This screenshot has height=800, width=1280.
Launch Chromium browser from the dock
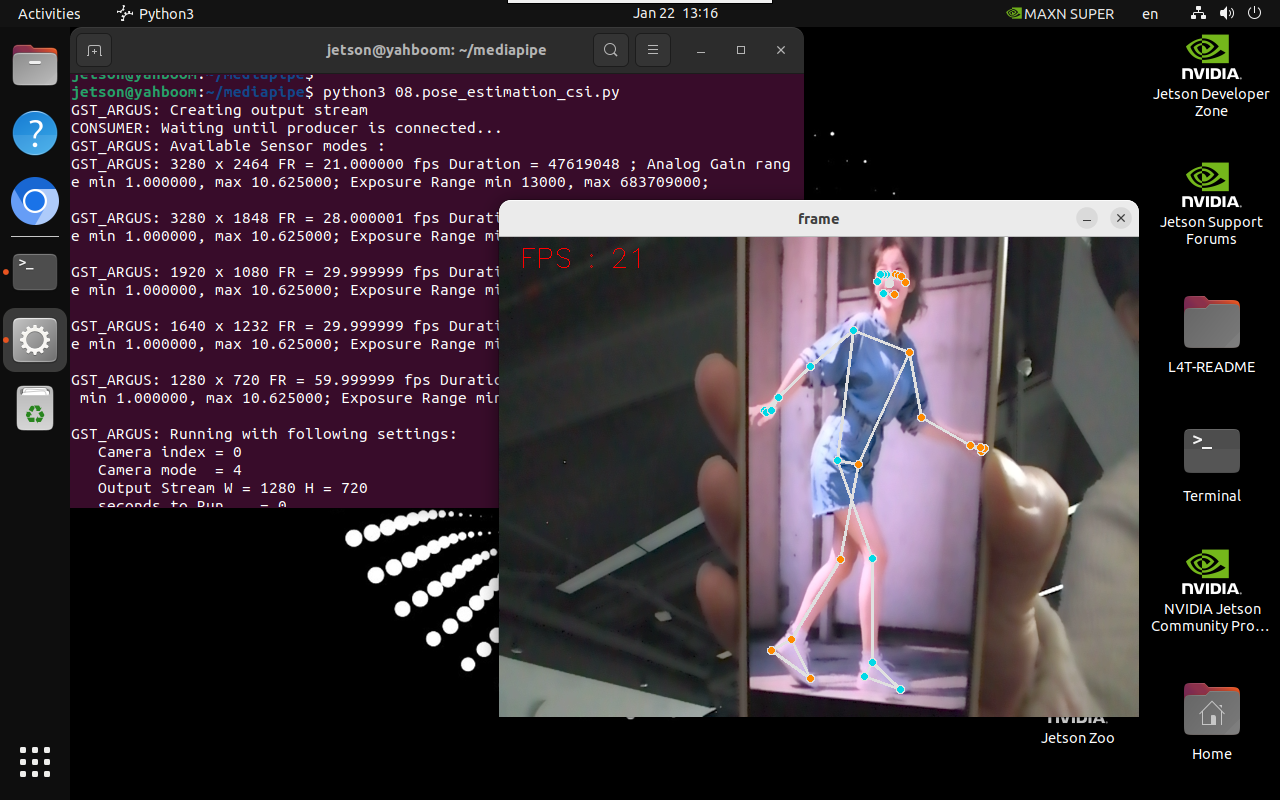pos(35,202)
